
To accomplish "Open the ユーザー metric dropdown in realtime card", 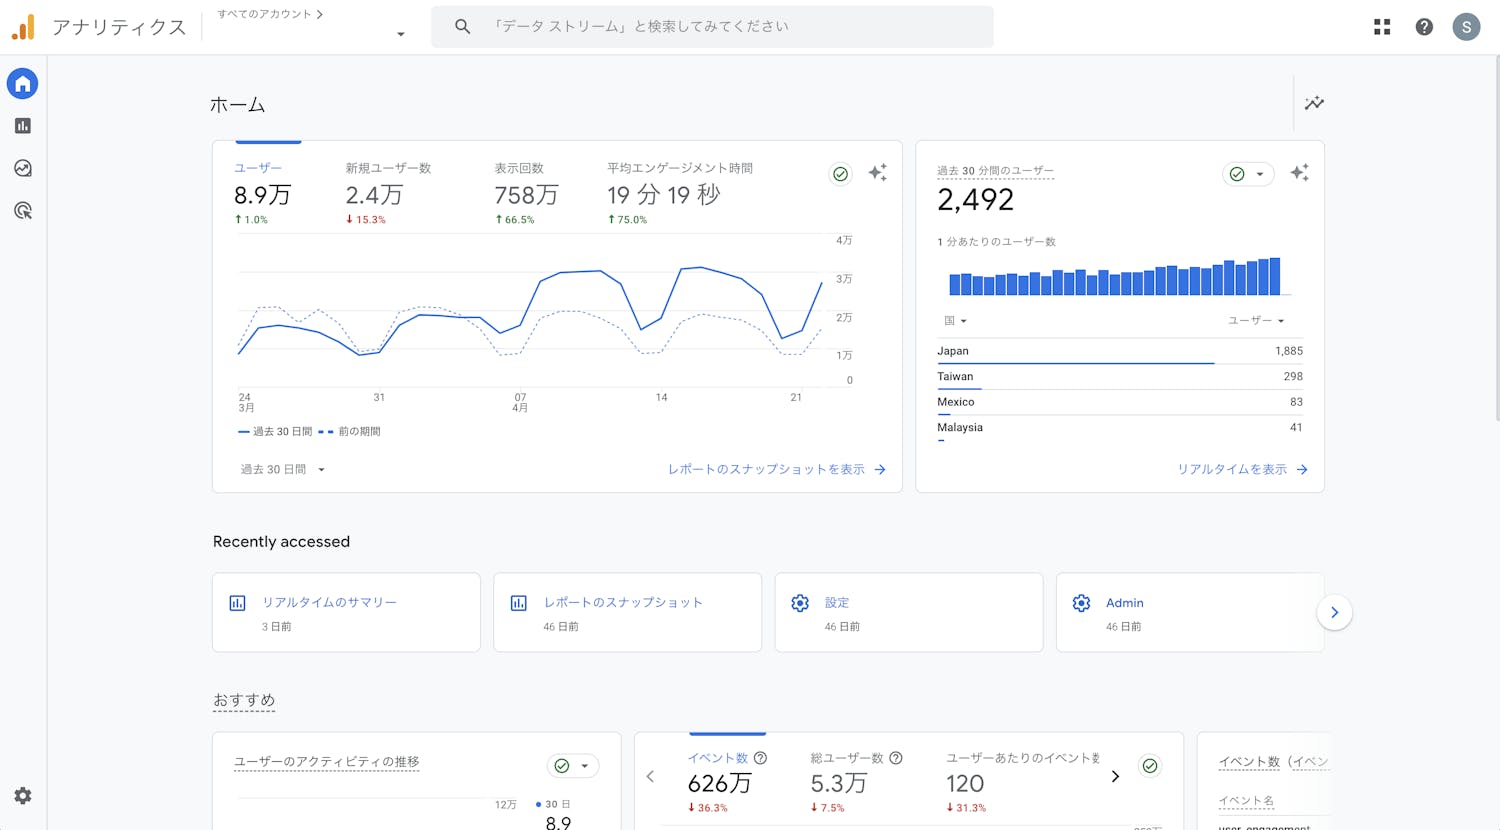I will [1255, 321].
